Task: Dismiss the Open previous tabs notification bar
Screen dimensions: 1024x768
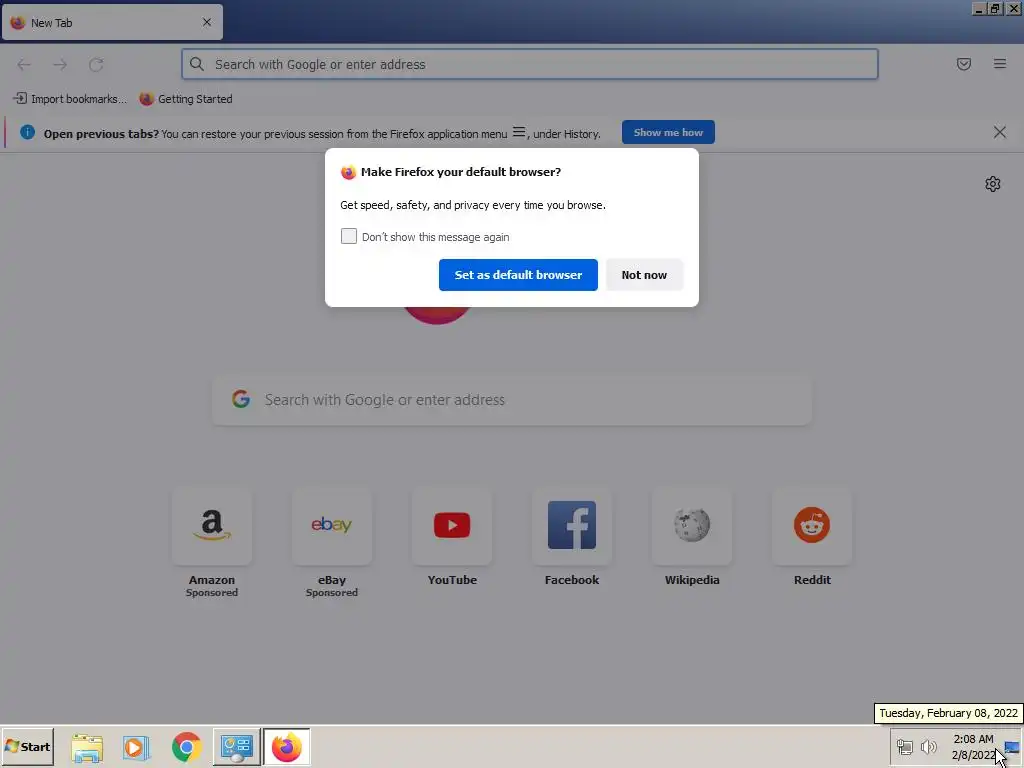Action: (x=999, y=133)
